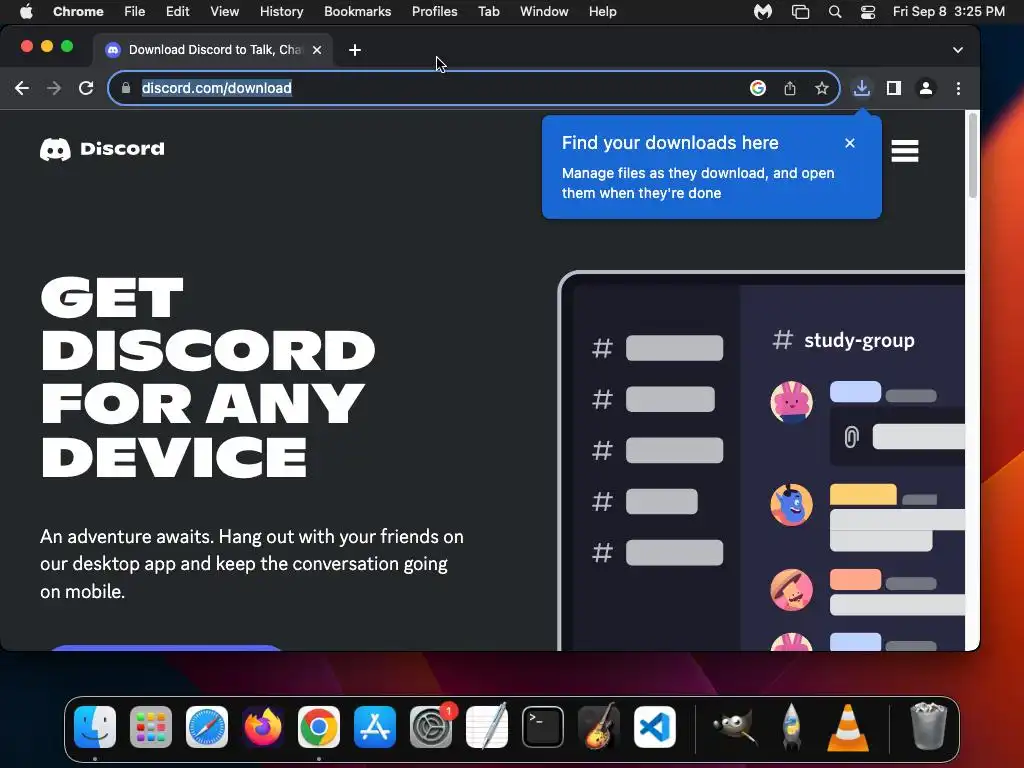1024x768 pixels.
Task: Open Firefox from the Dock
Action: click(x=263, y=726)
